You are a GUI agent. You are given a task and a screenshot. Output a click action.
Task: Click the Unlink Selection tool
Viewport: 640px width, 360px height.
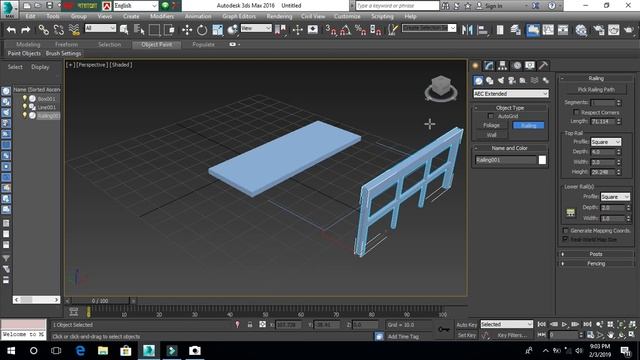(59, 29)
